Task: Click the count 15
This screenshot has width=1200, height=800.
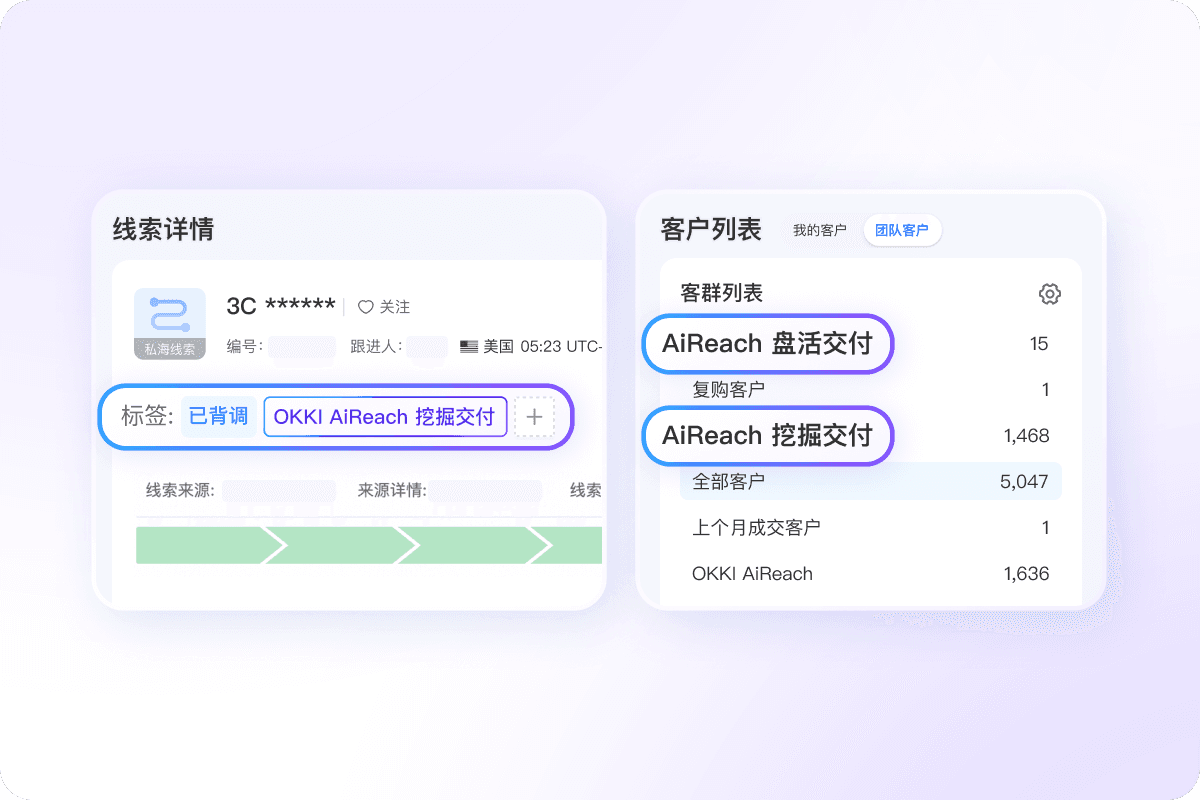Action: click(x=1039, y=344)
